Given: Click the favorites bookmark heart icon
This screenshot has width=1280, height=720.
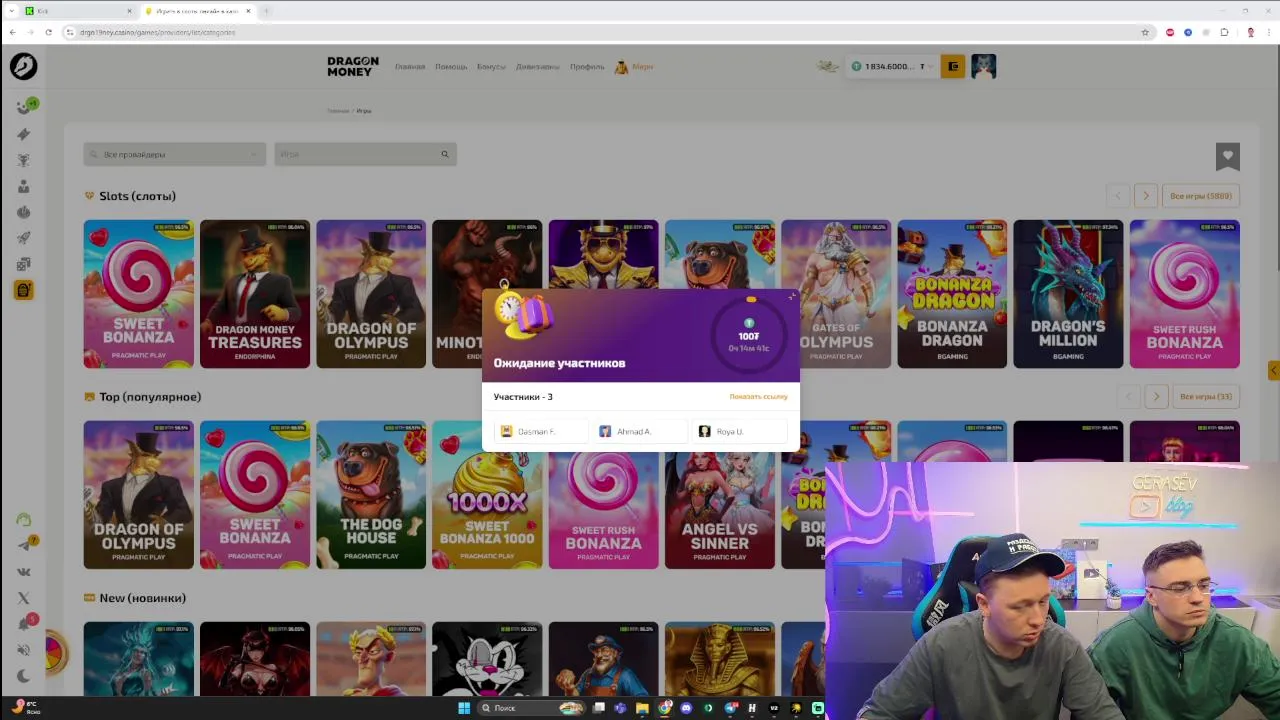Looking at the screenshot, I should [1228, 155].
